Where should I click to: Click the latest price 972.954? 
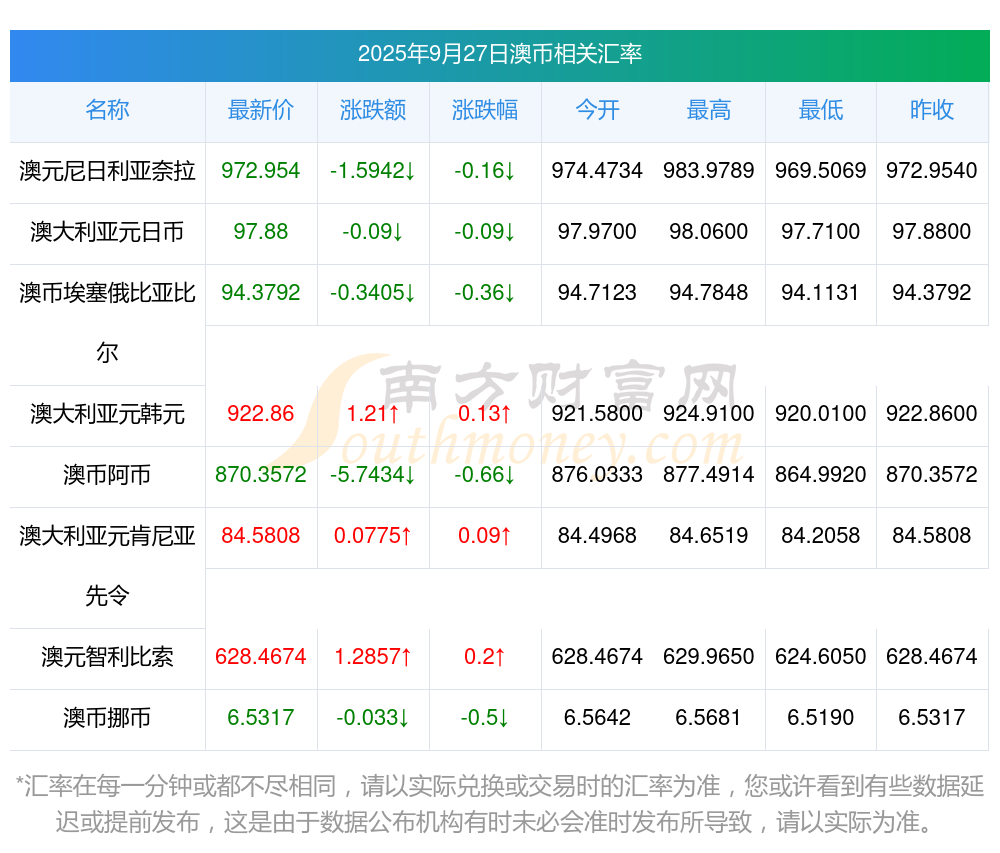tap(261, 171)
